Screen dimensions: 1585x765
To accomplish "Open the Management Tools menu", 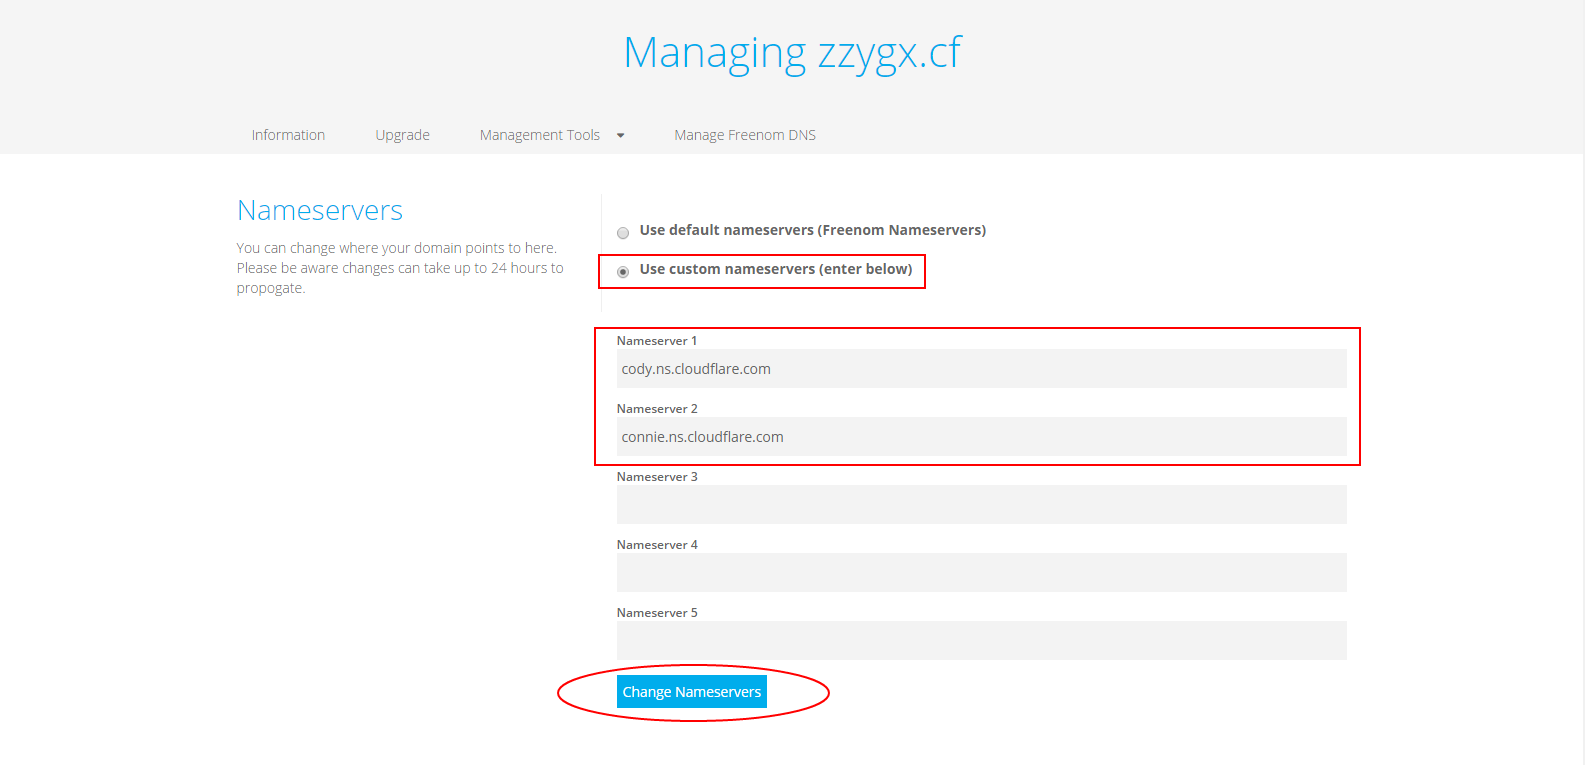I will click(540, 135).
